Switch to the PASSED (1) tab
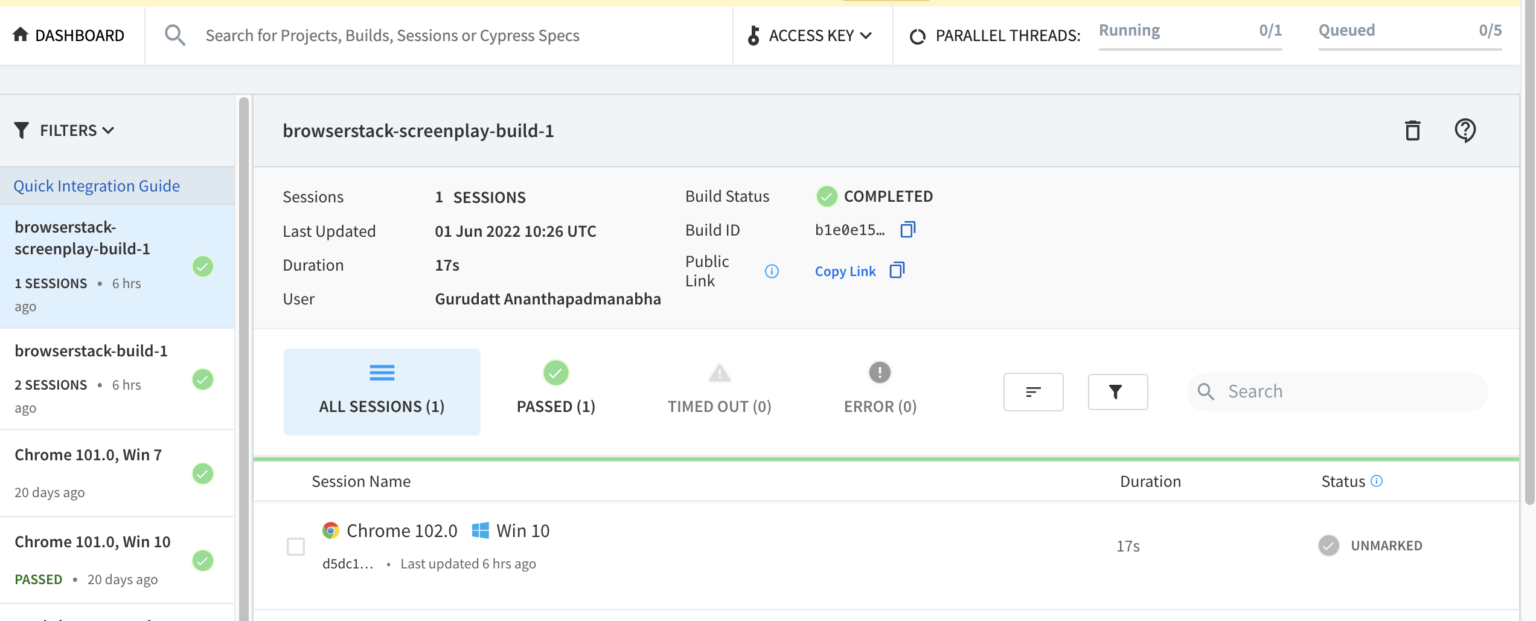Viewport: 1536px width, 621px height. coord(556,390)
